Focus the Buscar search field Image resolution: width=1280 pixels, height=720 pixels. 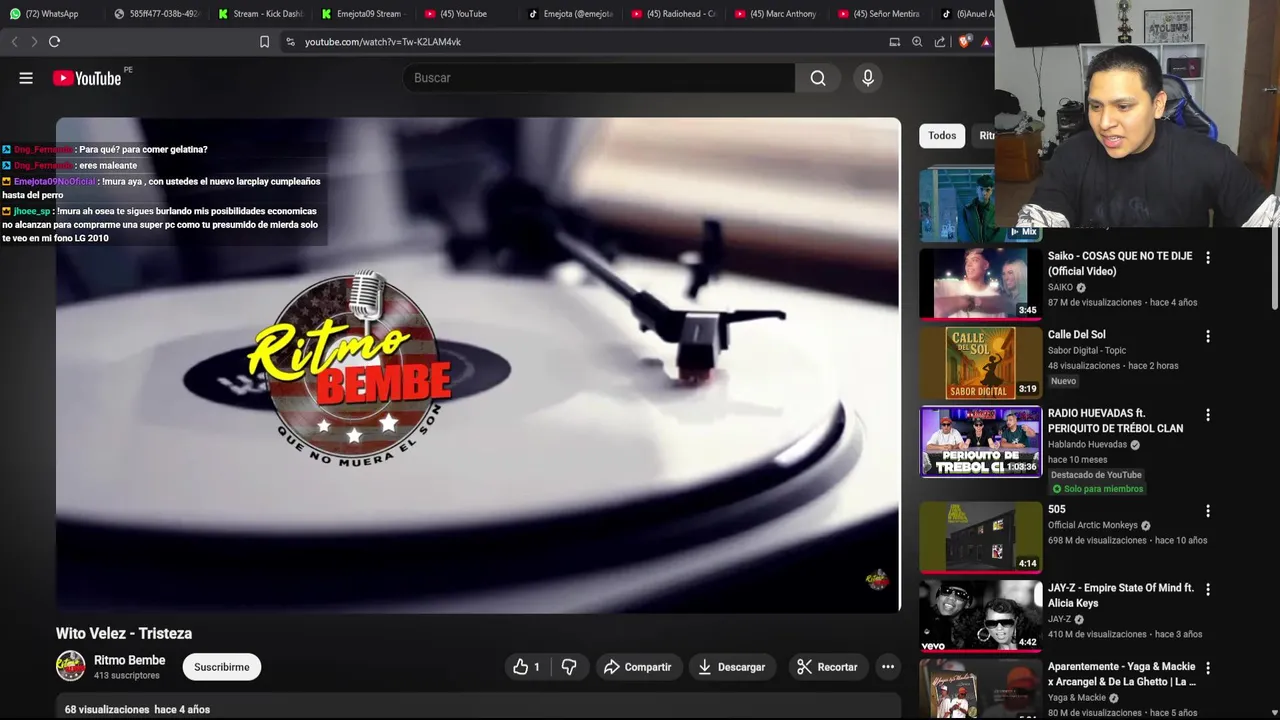[599, 78]
